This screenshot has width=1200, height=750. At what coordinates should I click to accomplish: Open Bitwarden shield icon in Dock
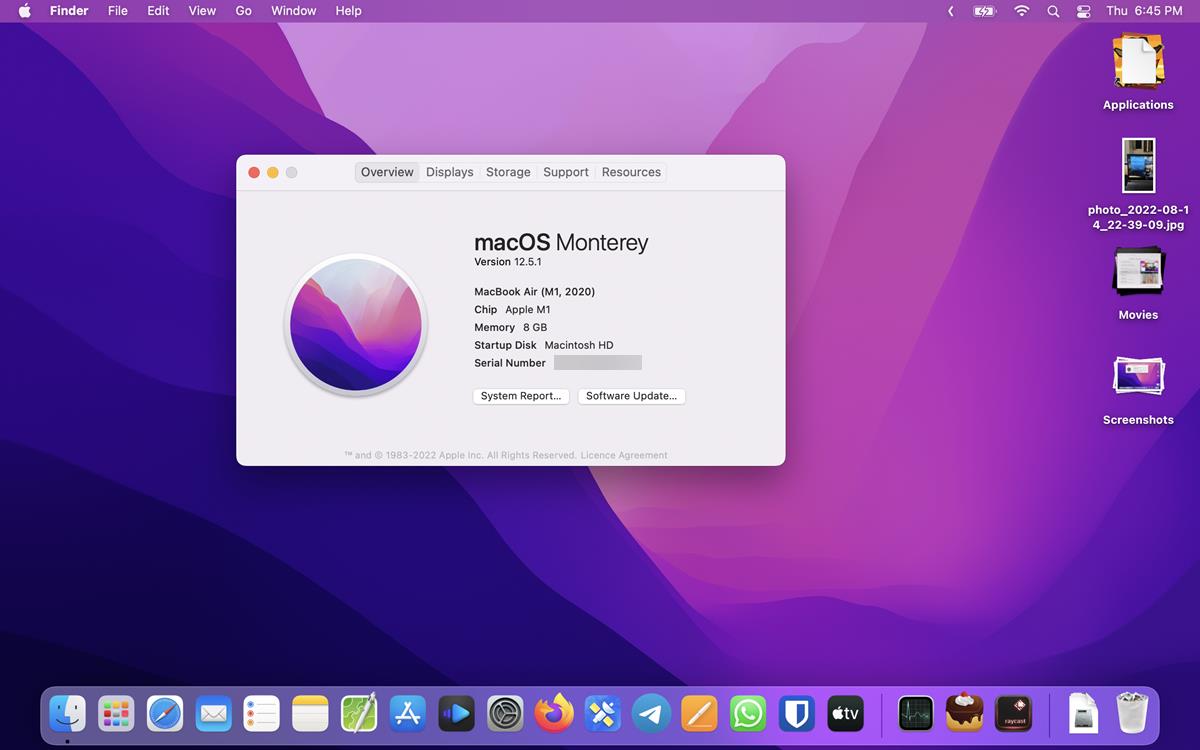[797, 713]
